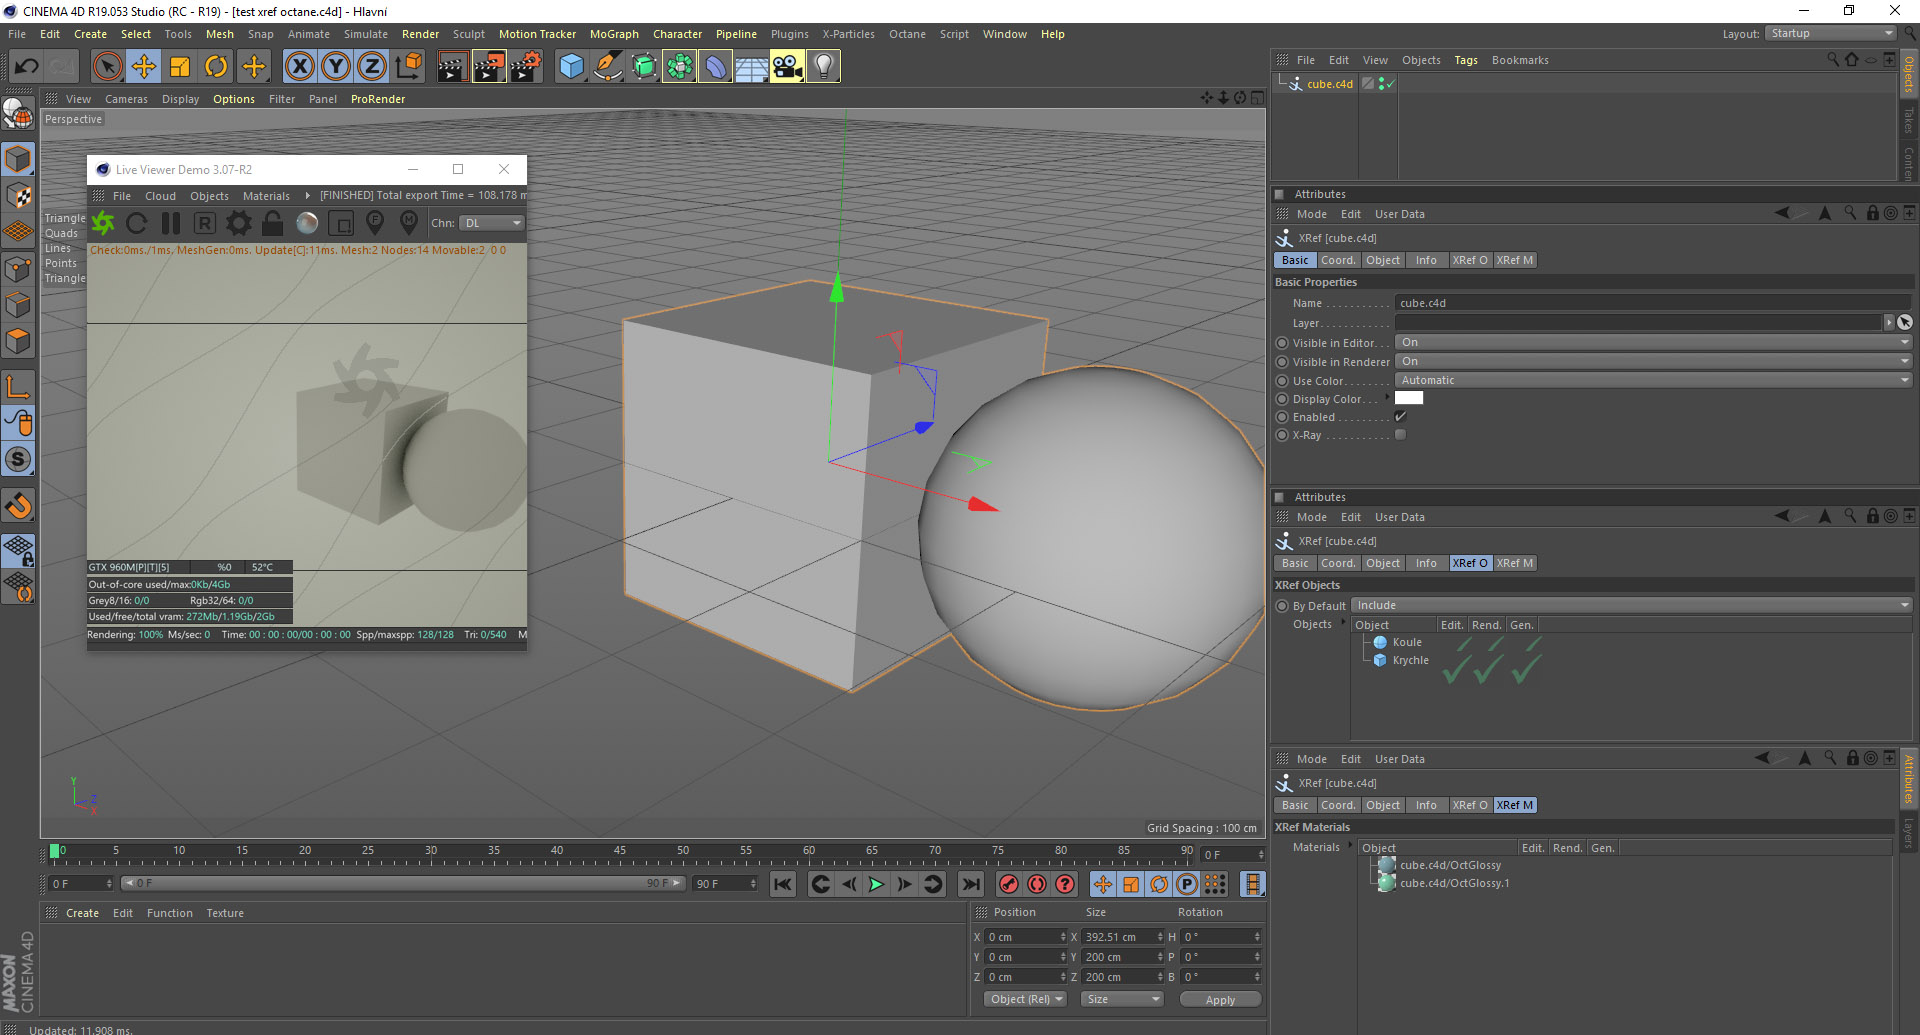
Task: Toggle the Visible in Editor animation radio dot
Action: tap(1282, 343)
